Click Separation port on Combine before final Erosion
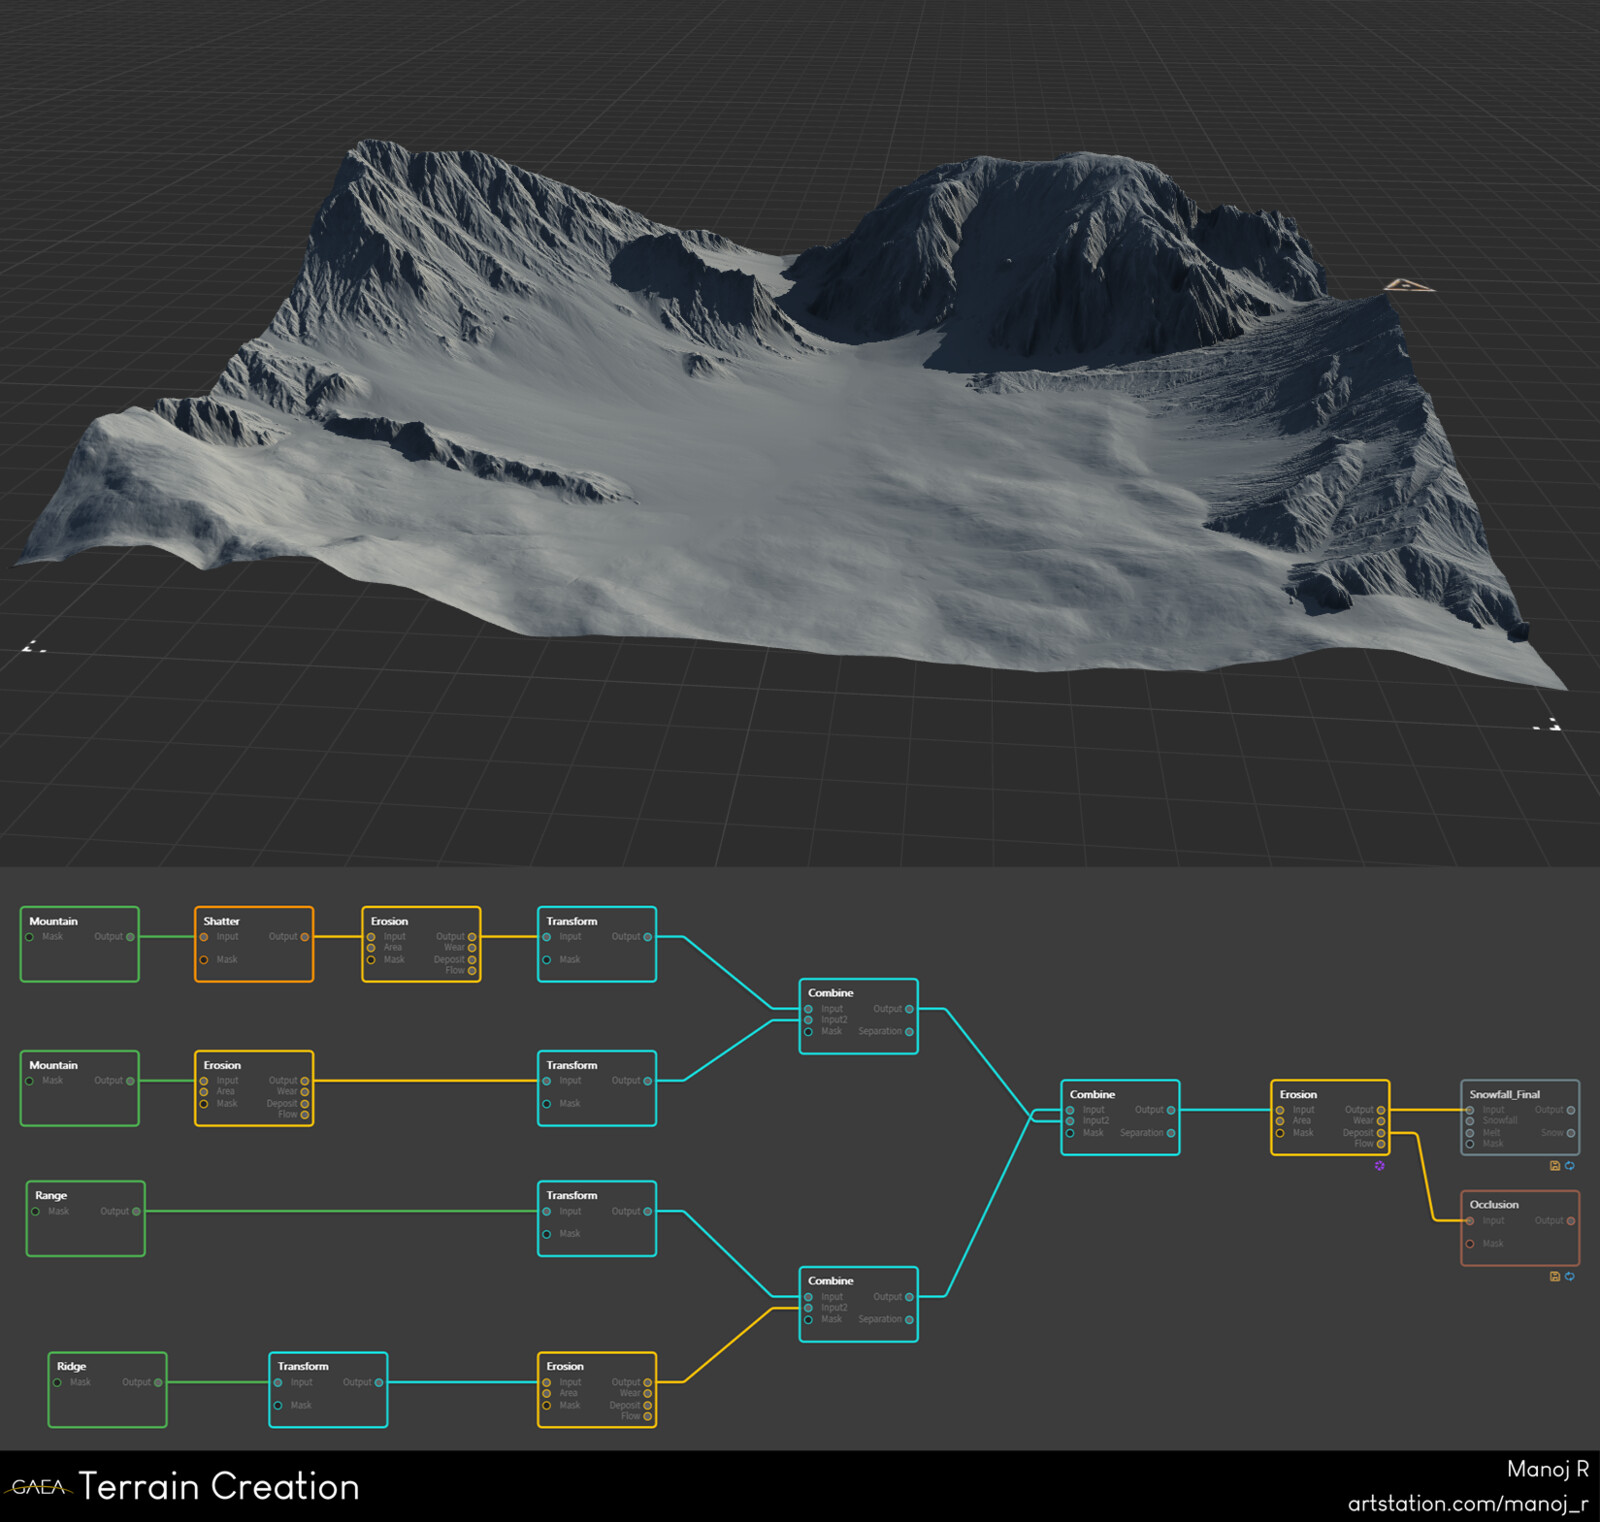This screenshot has width=1600, height=1522. coord(1171,1133)
